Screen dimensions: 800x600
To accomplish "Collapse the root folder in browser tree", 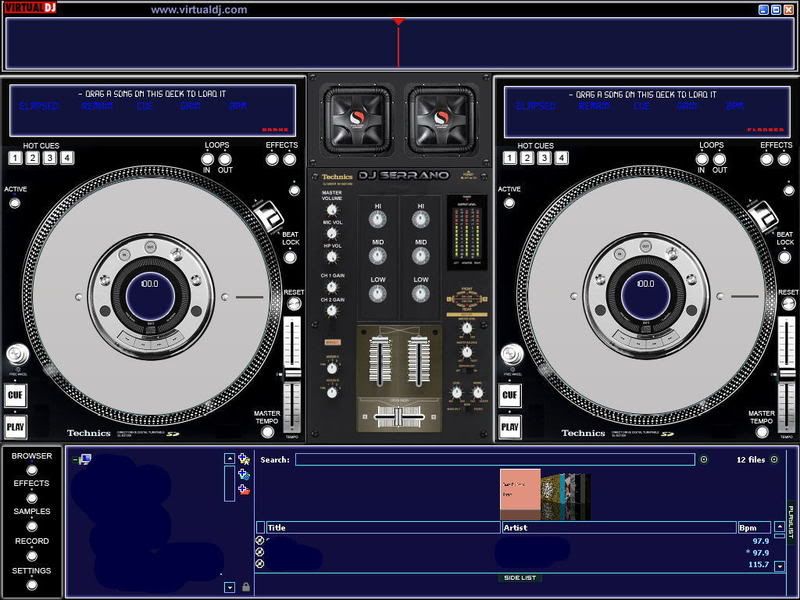I will tap(75, 460).
